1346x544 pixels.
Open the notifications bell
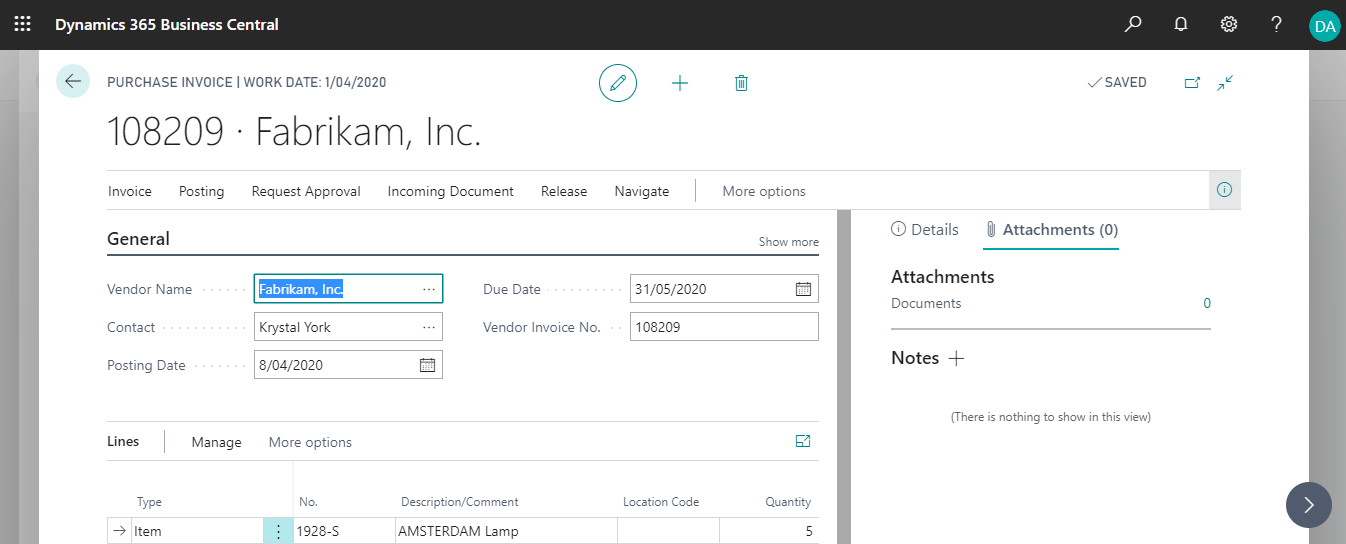pos(1181,25)
